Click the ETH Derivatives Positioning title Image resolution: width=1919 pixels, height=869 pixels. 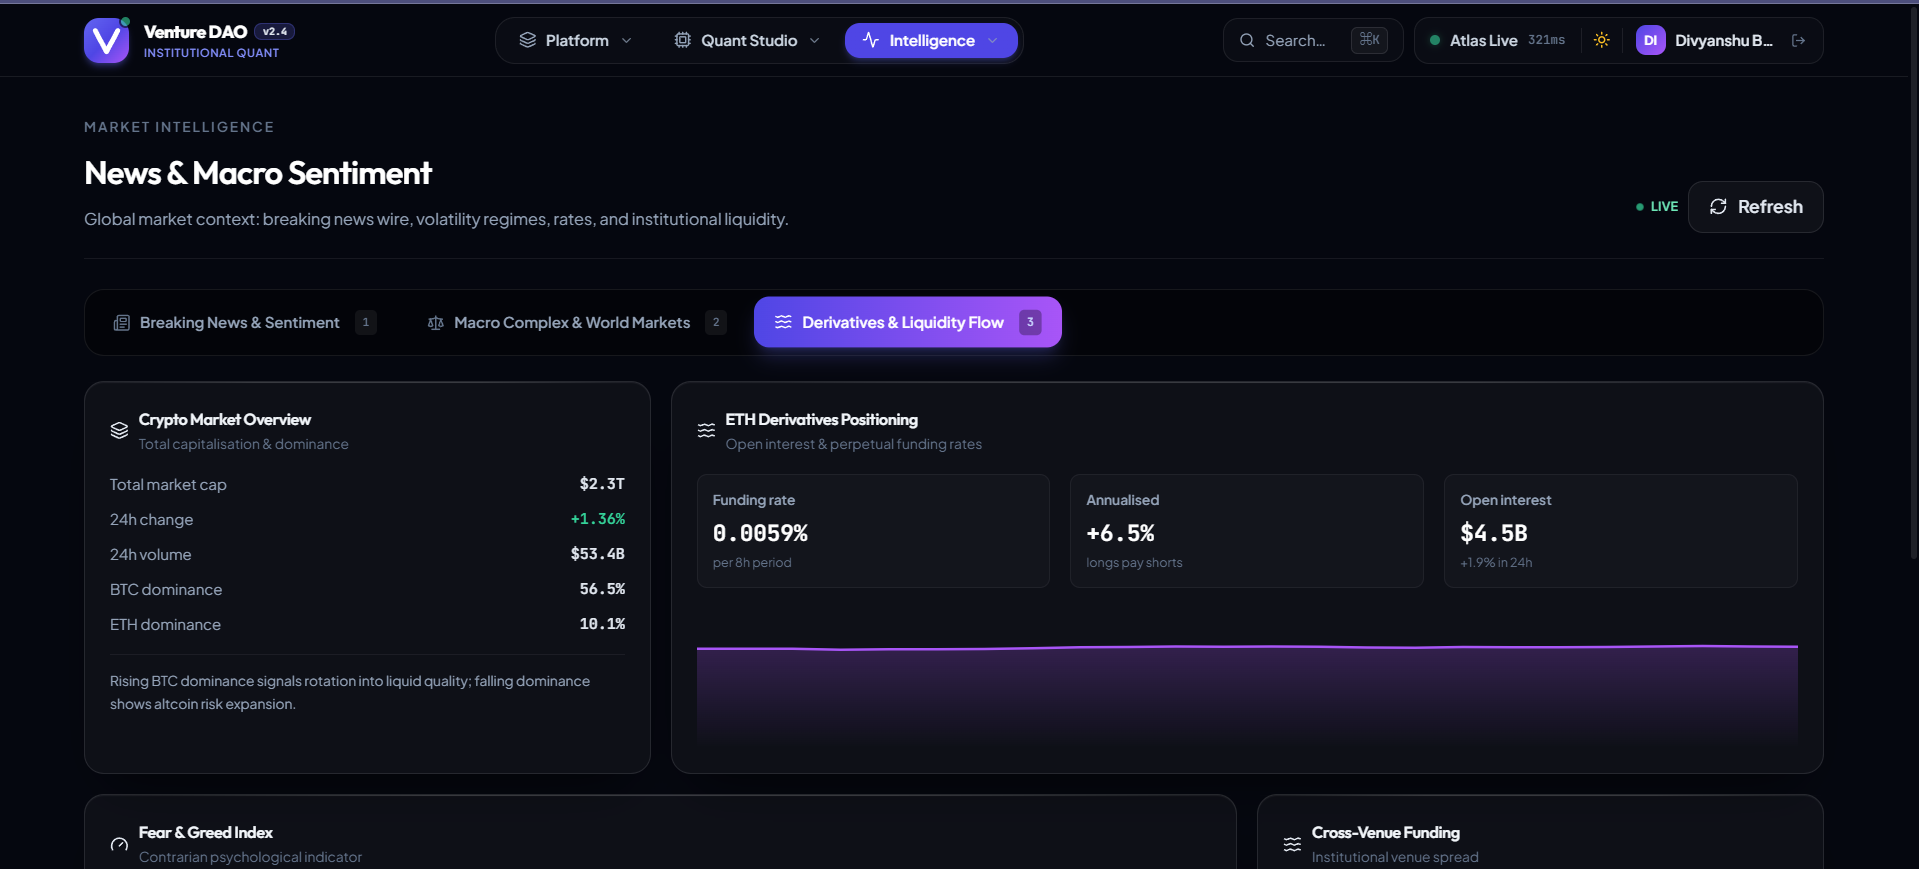tap(822, 420)
